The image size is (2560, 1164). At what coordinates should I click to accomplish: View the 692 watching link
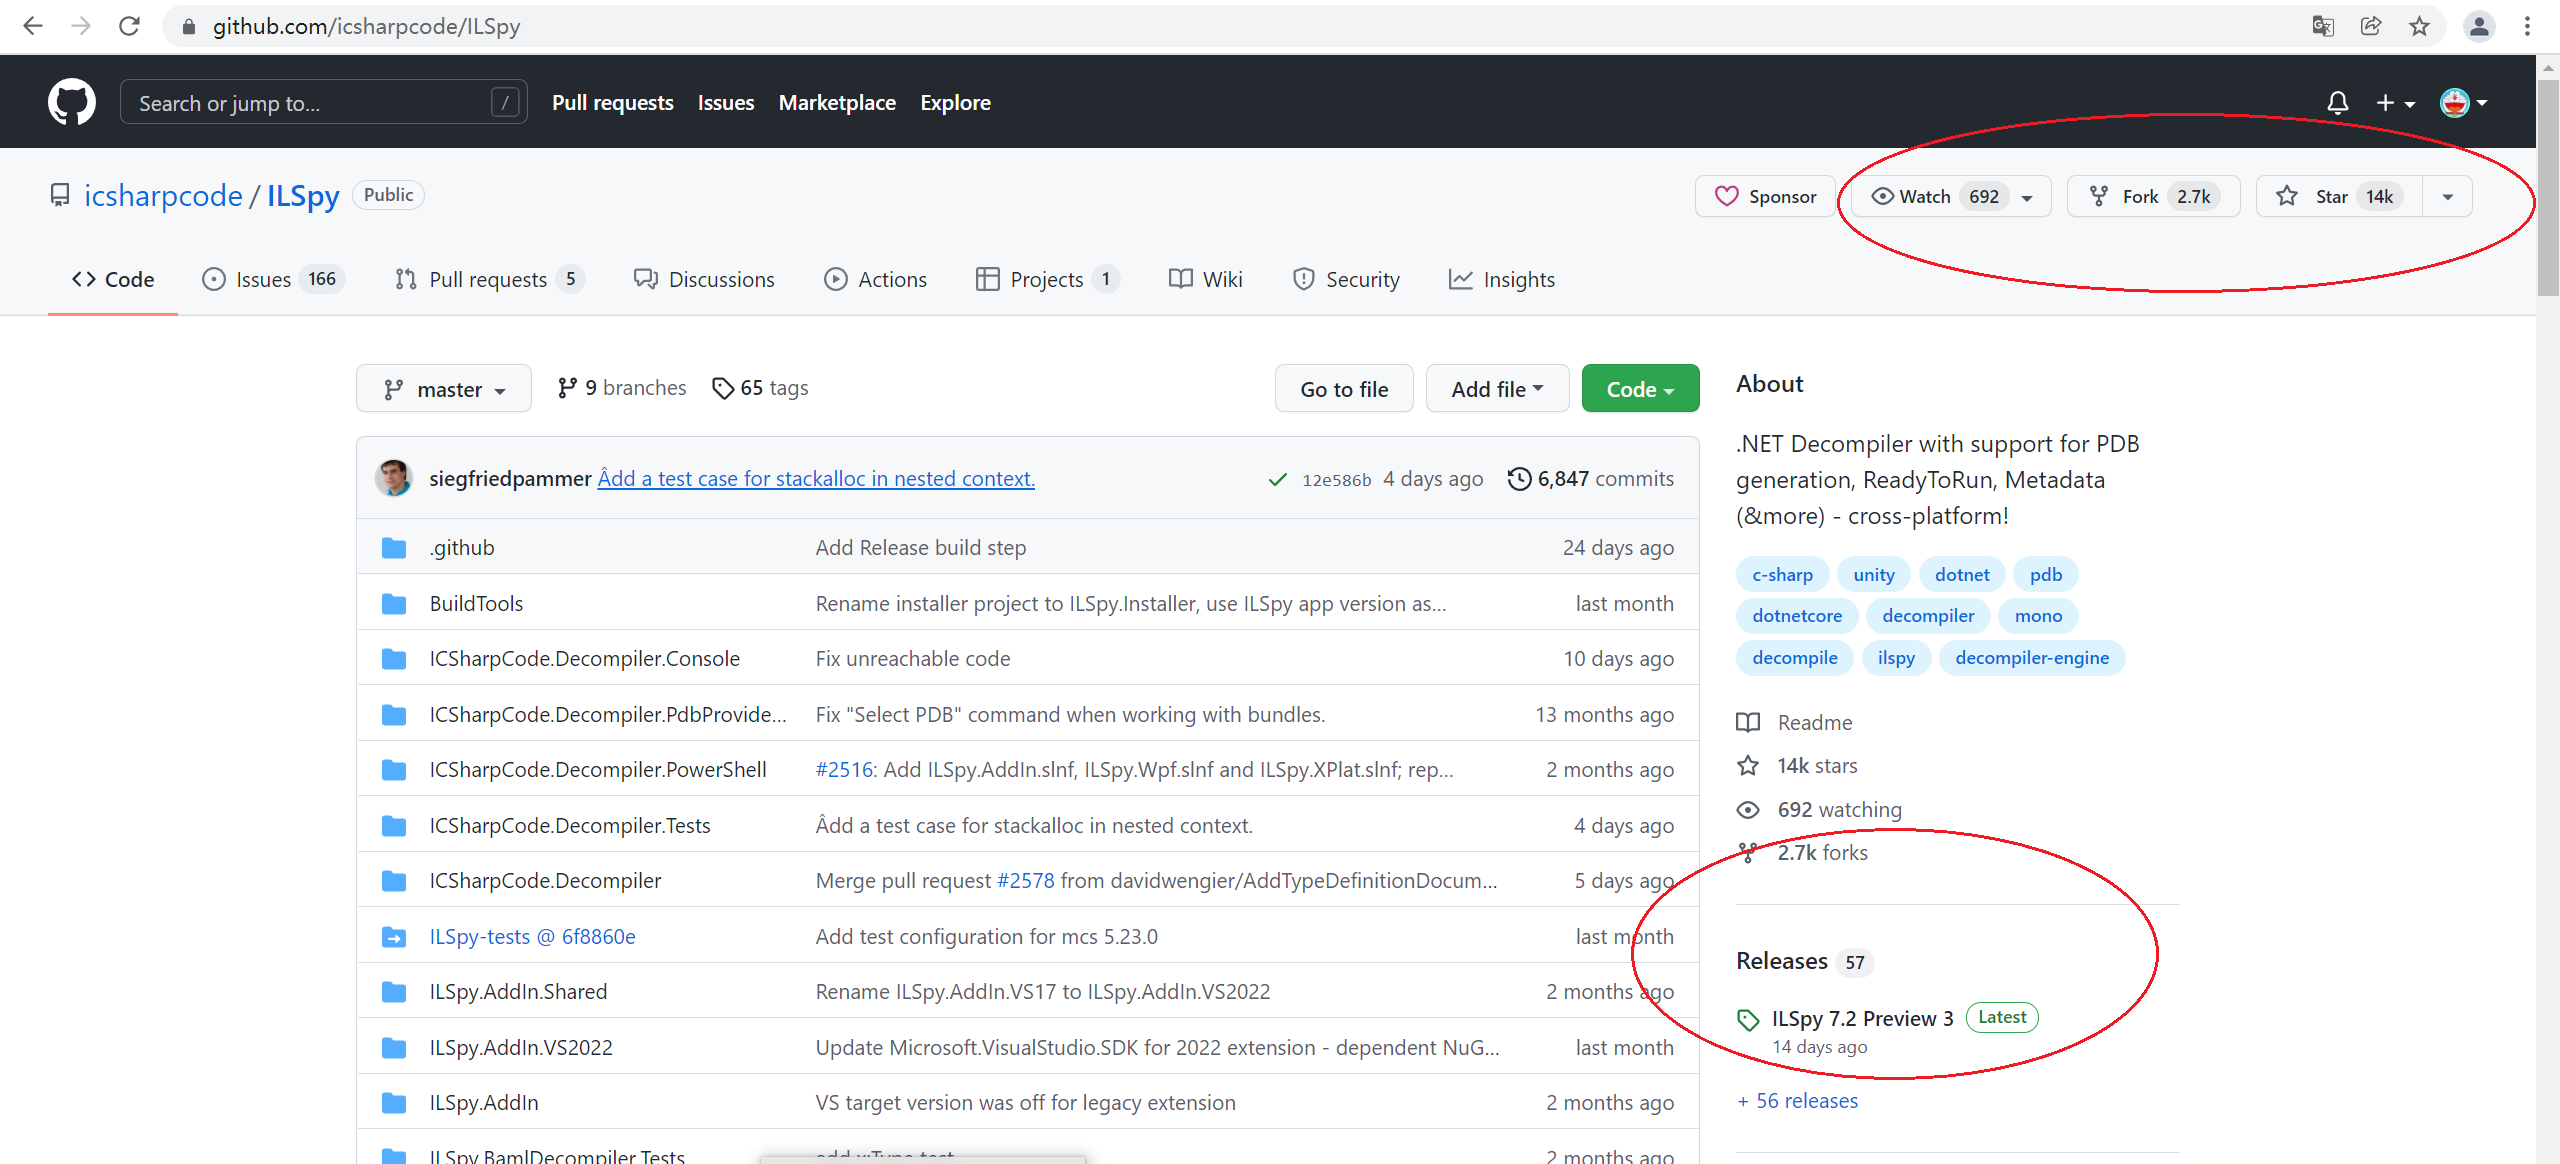pyautogui.click(x=1819, y=809)
